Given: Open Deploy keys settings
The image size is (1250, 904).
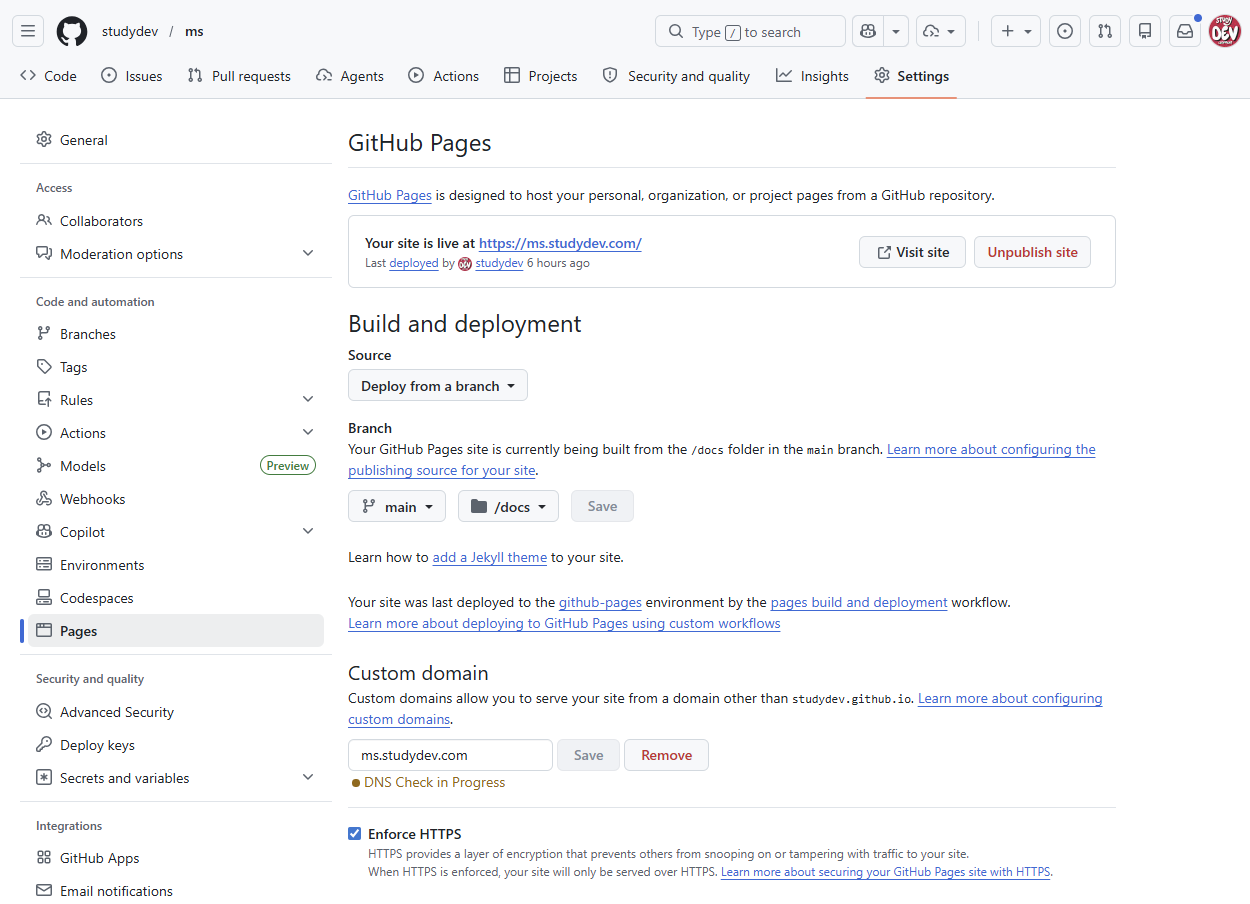Looking at the screenshot, I should pos(176,745).
